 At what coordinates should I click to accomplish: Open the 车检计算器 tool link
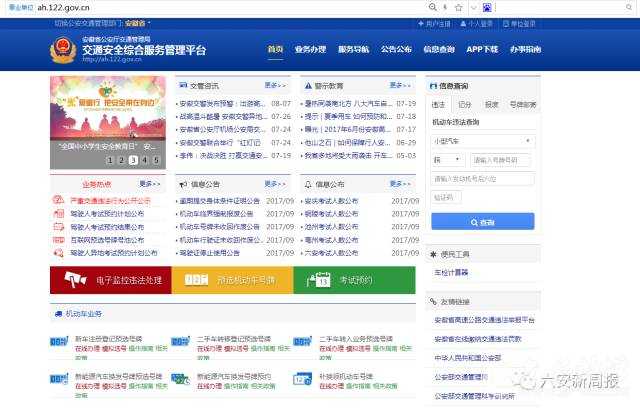point(452,272)
